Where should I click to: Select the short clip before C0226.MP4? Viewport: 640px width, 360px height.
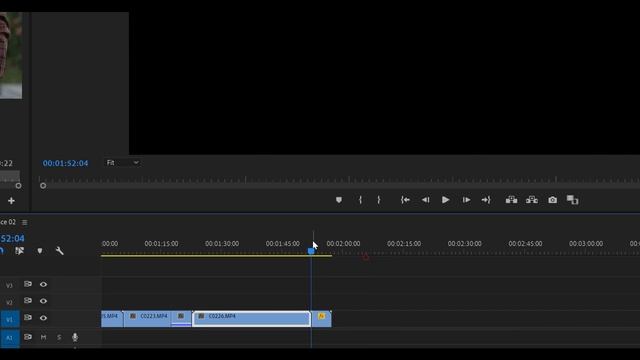pyautogui.click(x=181, y=319)
